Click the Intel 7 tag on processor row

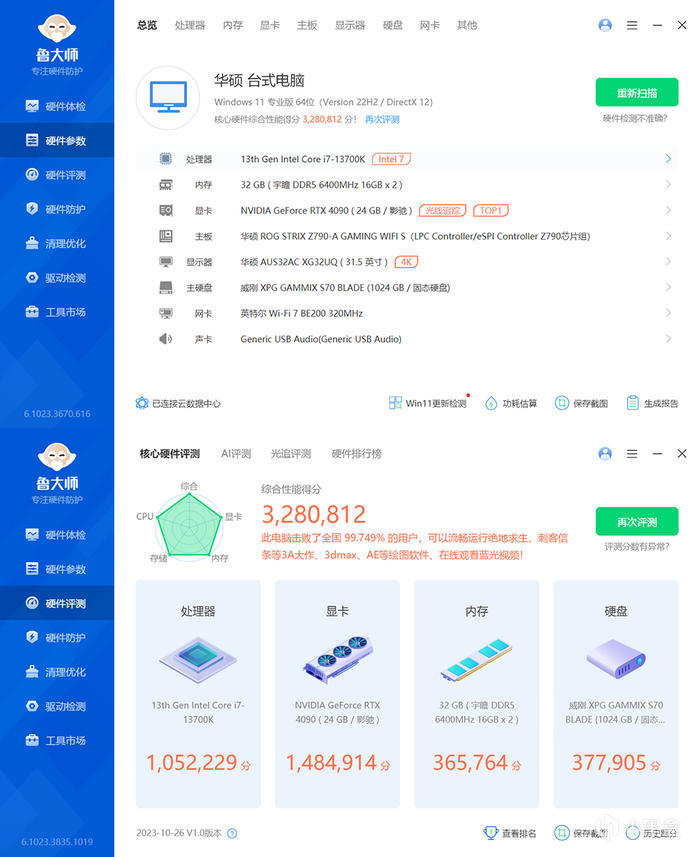[x=391, y=159]
